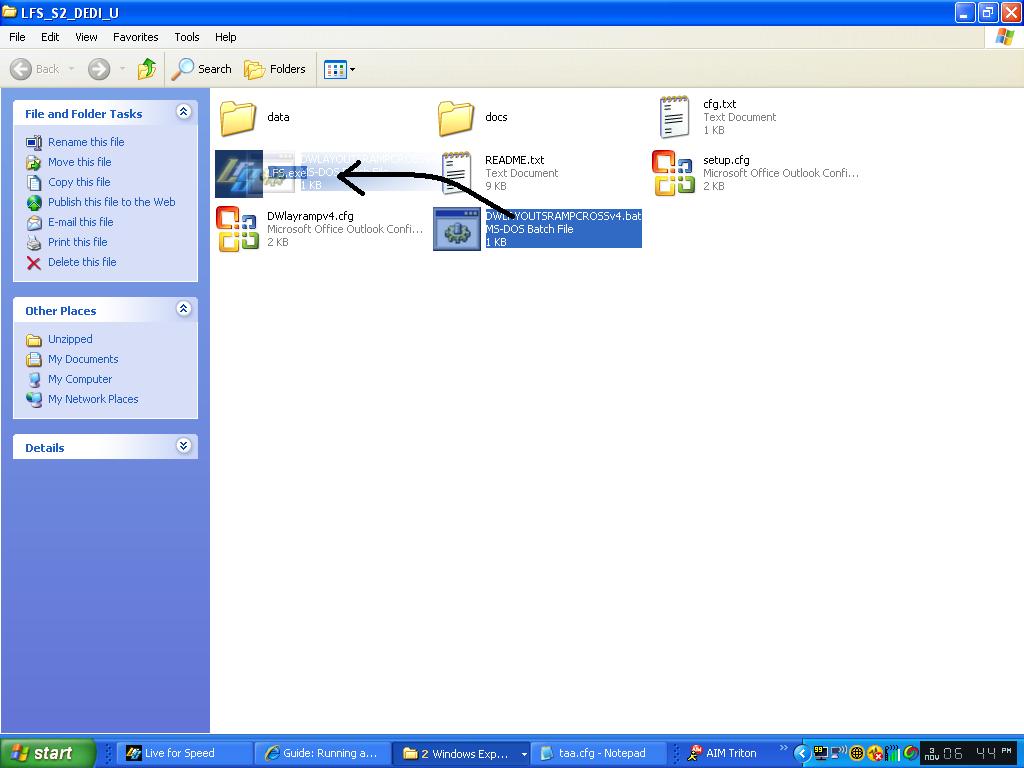Open the Search pane
Viewport: 1024px width, 768px height.
click(201, 69)
